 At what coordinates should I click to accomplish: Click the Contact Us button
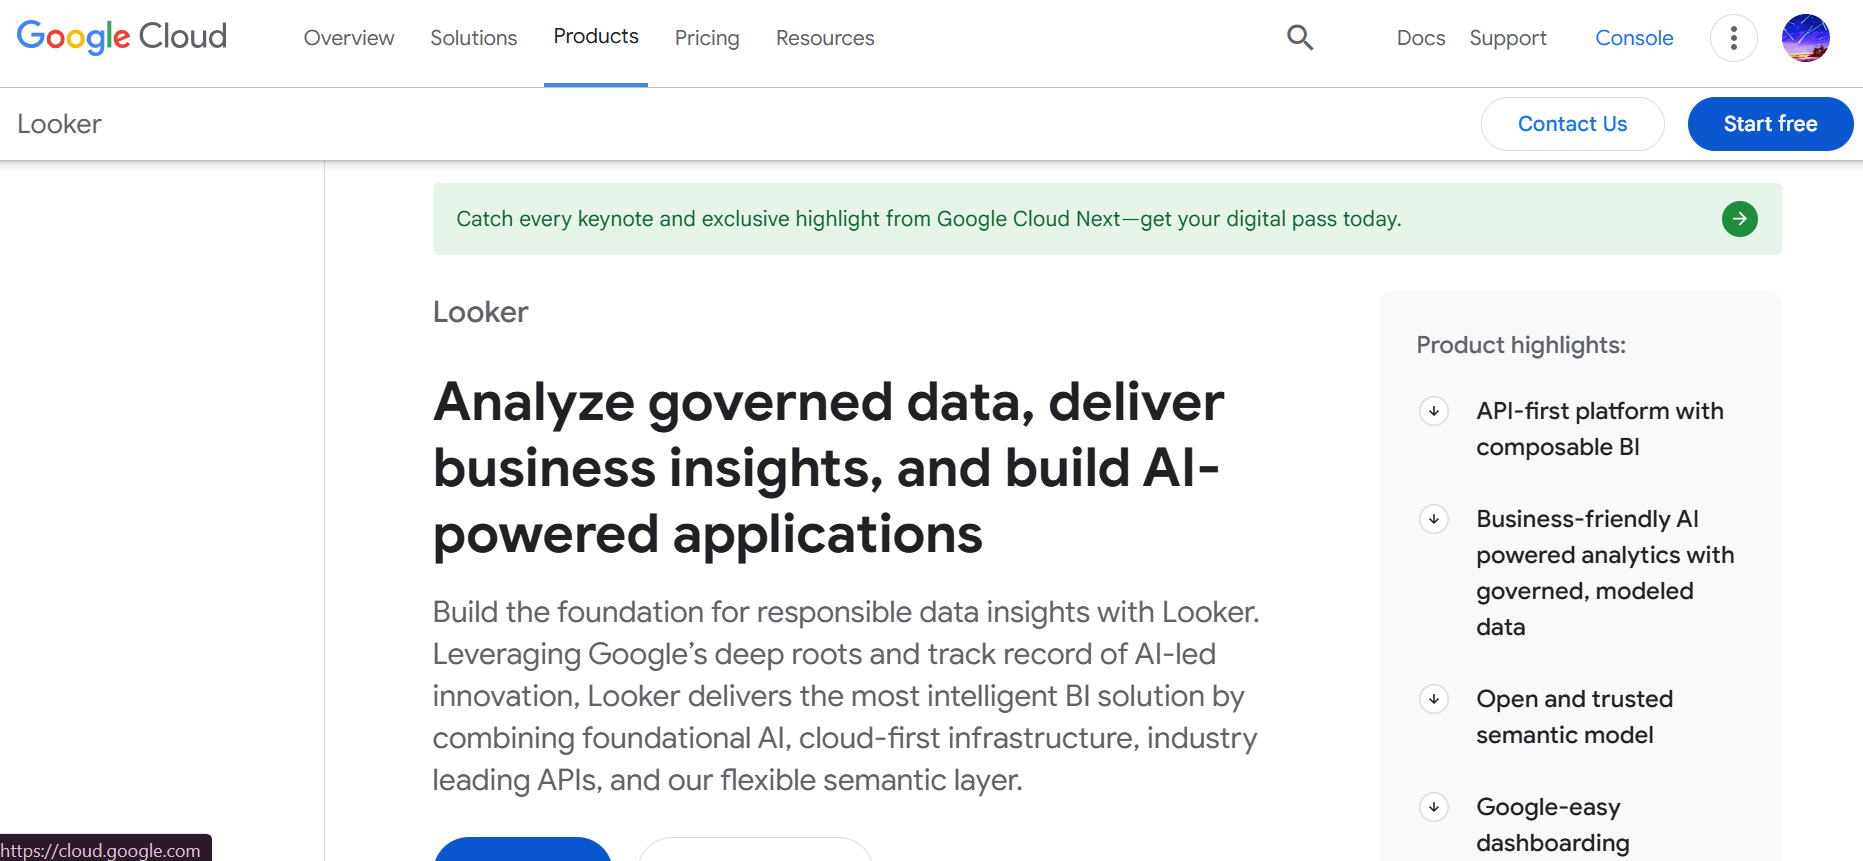coord(1573,124)
